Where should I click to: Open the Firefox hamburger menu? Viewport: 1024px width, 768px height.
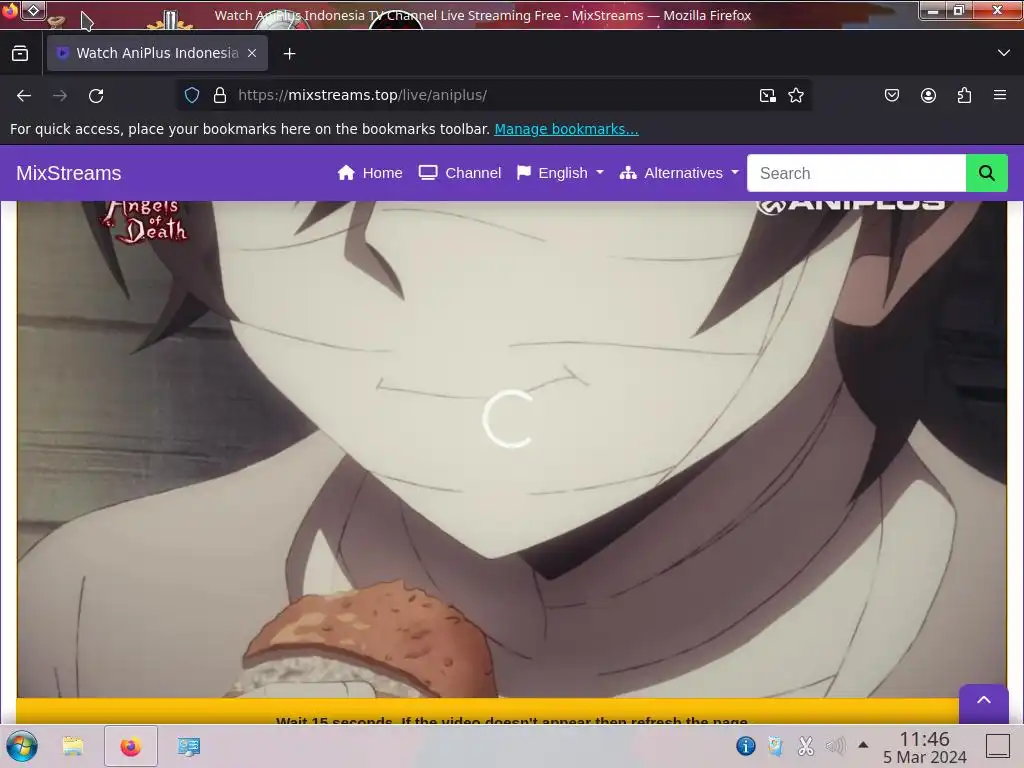tap(1000, 95)
